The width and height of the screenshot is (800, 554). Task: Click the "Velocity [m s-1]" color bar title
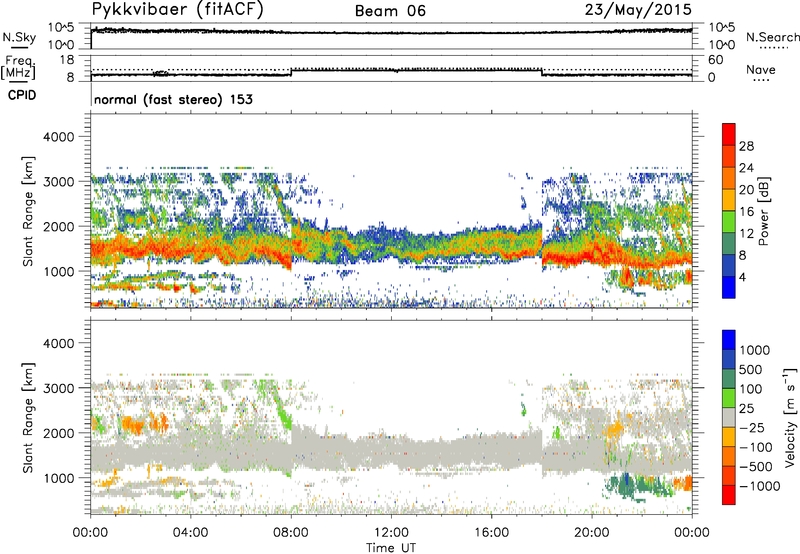791,417
